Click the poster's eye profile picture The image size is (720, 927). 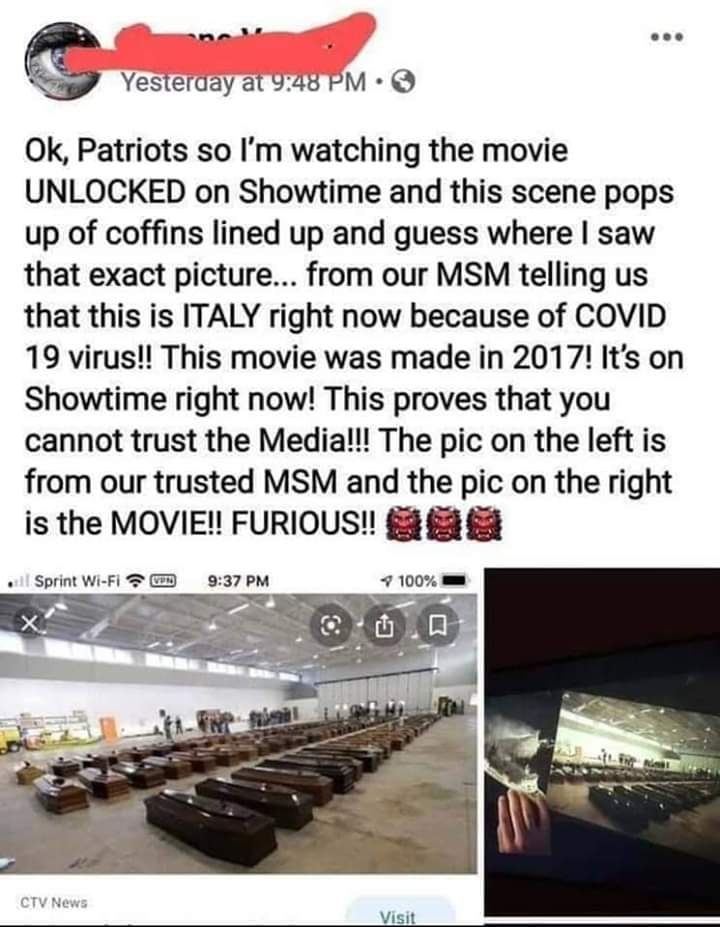pyautogui.click(x=62, y=61)
